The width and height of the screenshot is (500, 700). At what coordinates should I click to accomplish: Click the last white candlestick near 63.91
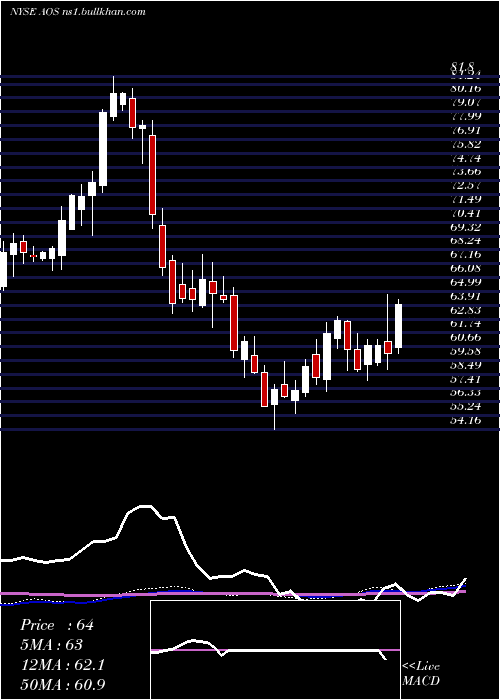coord(399,326)
